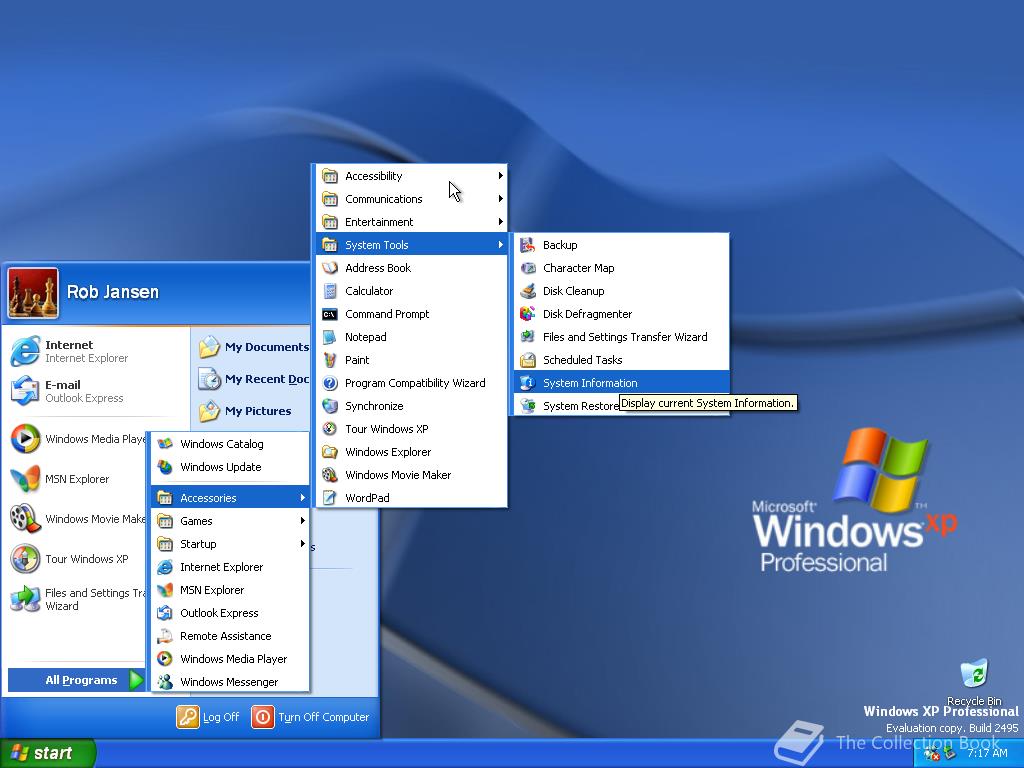Launch Character Map icon
This screenshot has width=1024, height=768.
528,268
